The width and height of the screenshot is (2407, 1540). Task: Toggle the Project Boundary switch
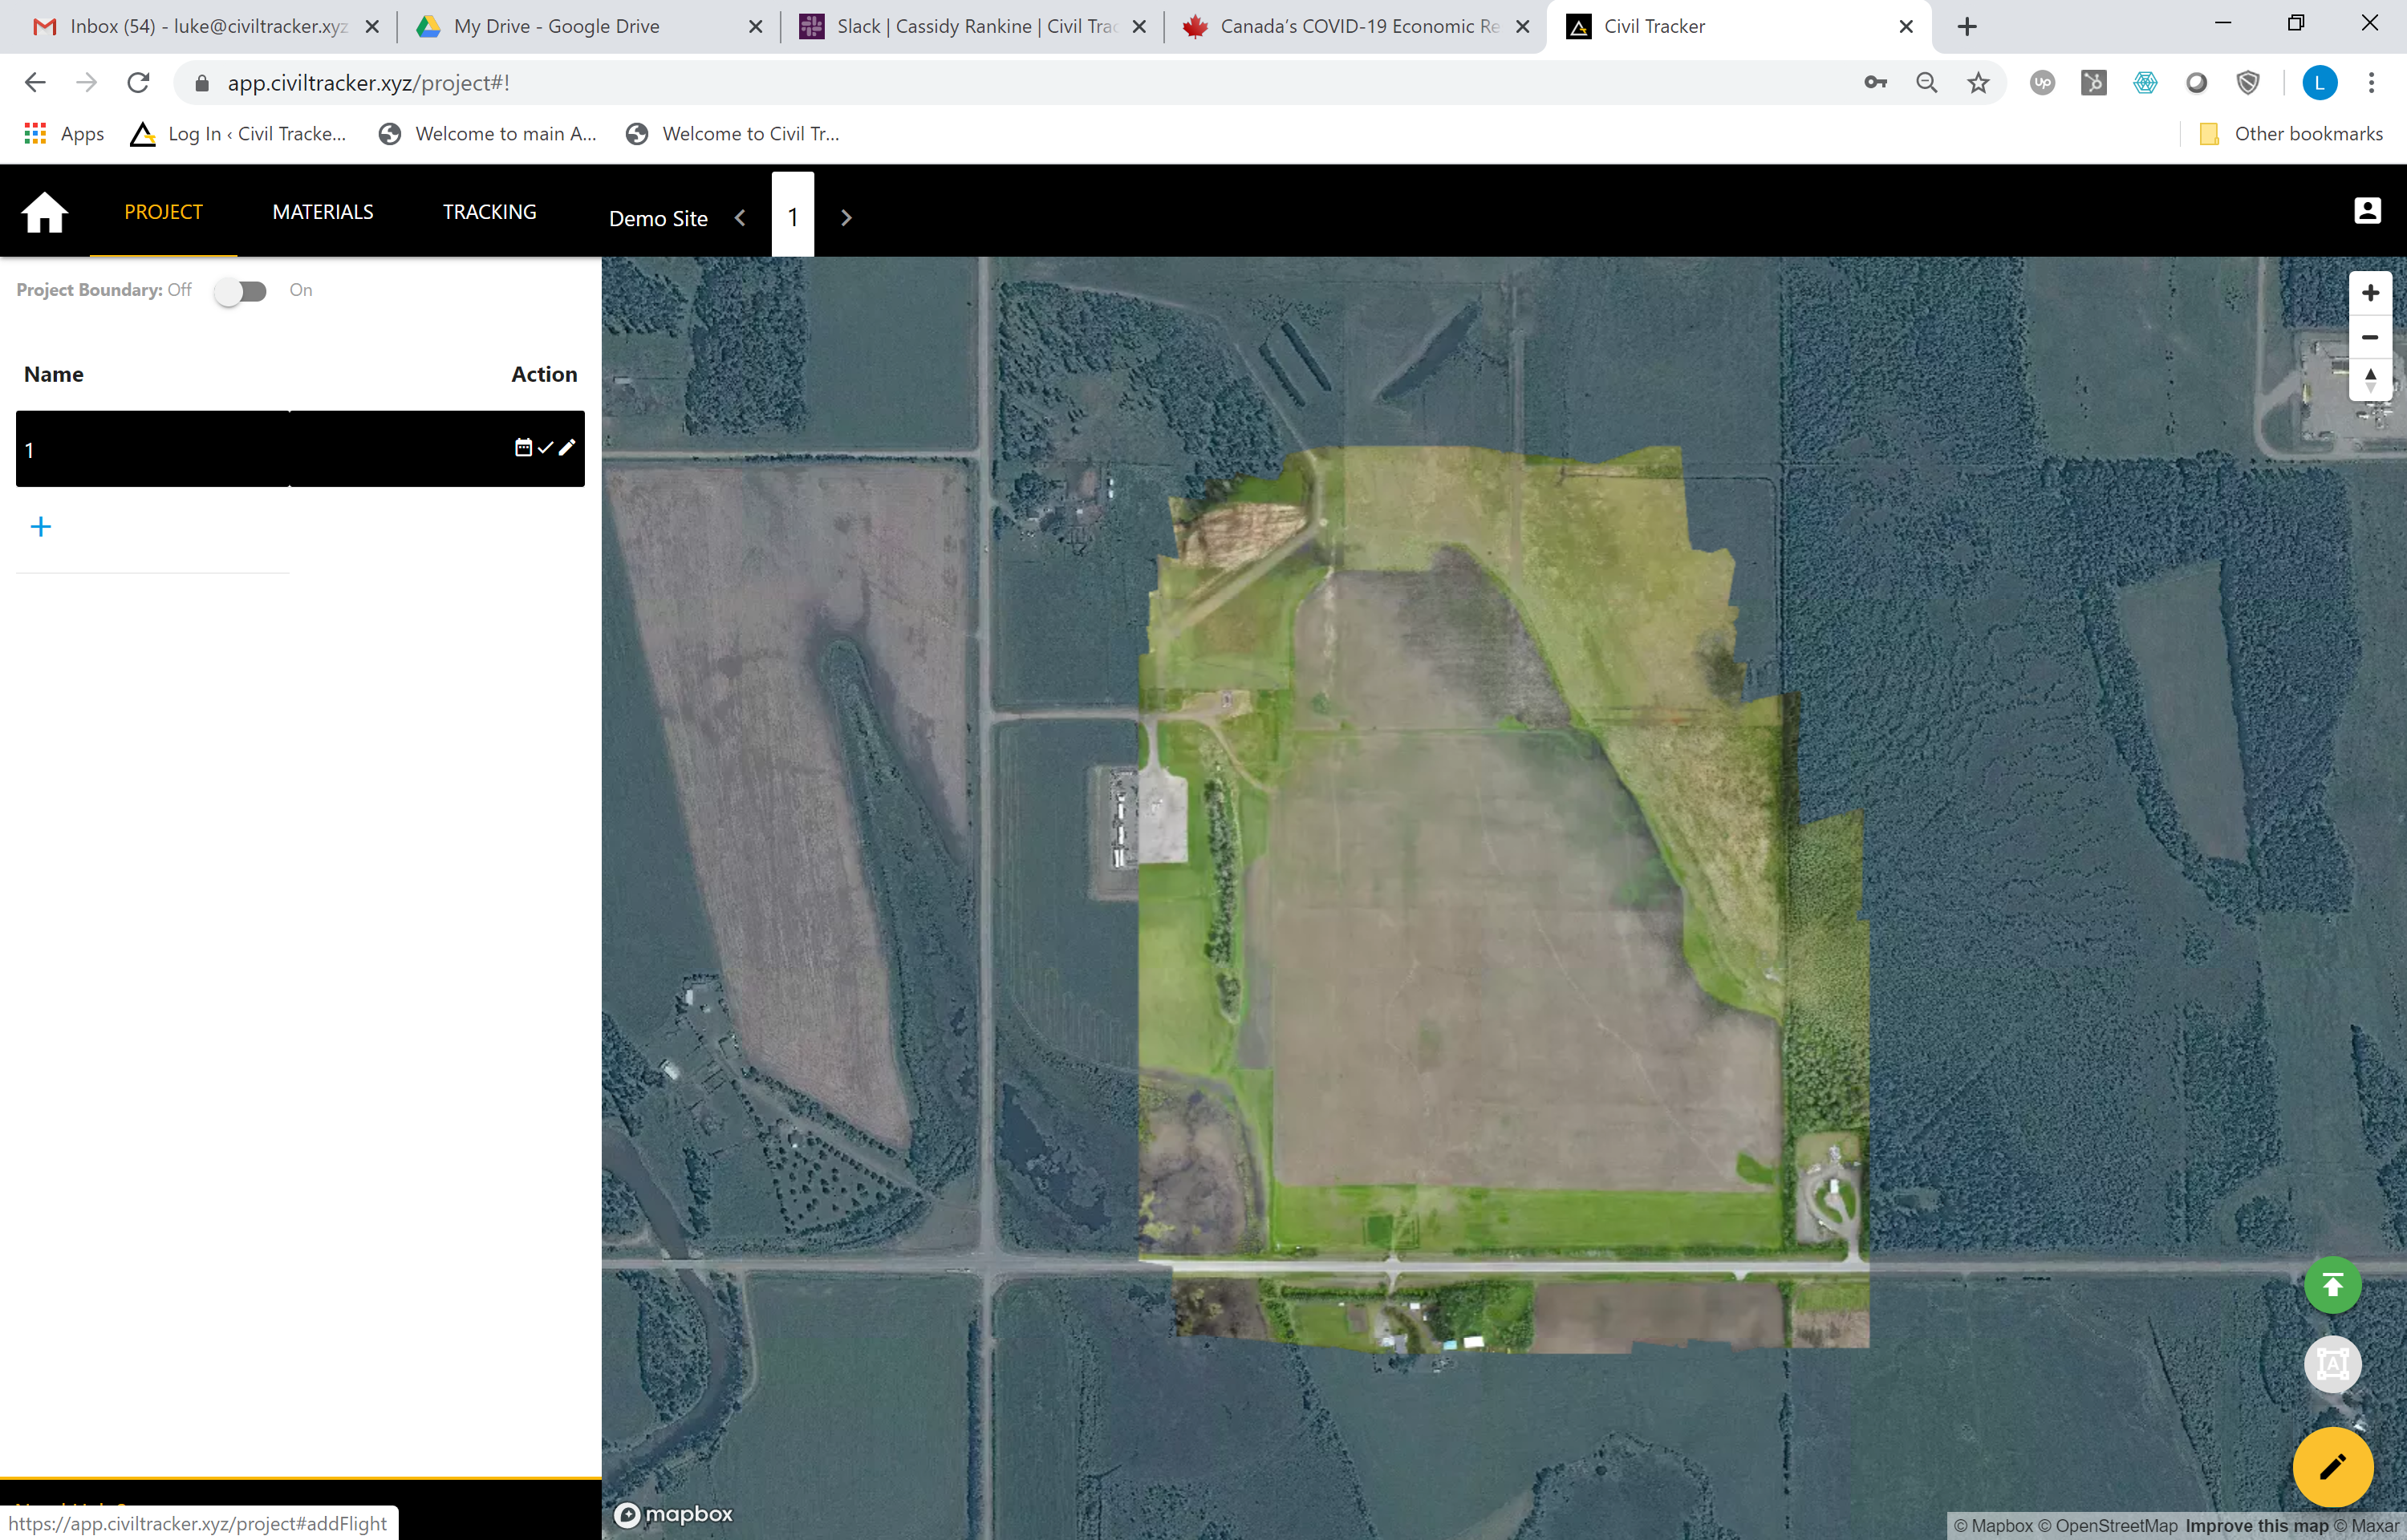(x=241, y=291)
